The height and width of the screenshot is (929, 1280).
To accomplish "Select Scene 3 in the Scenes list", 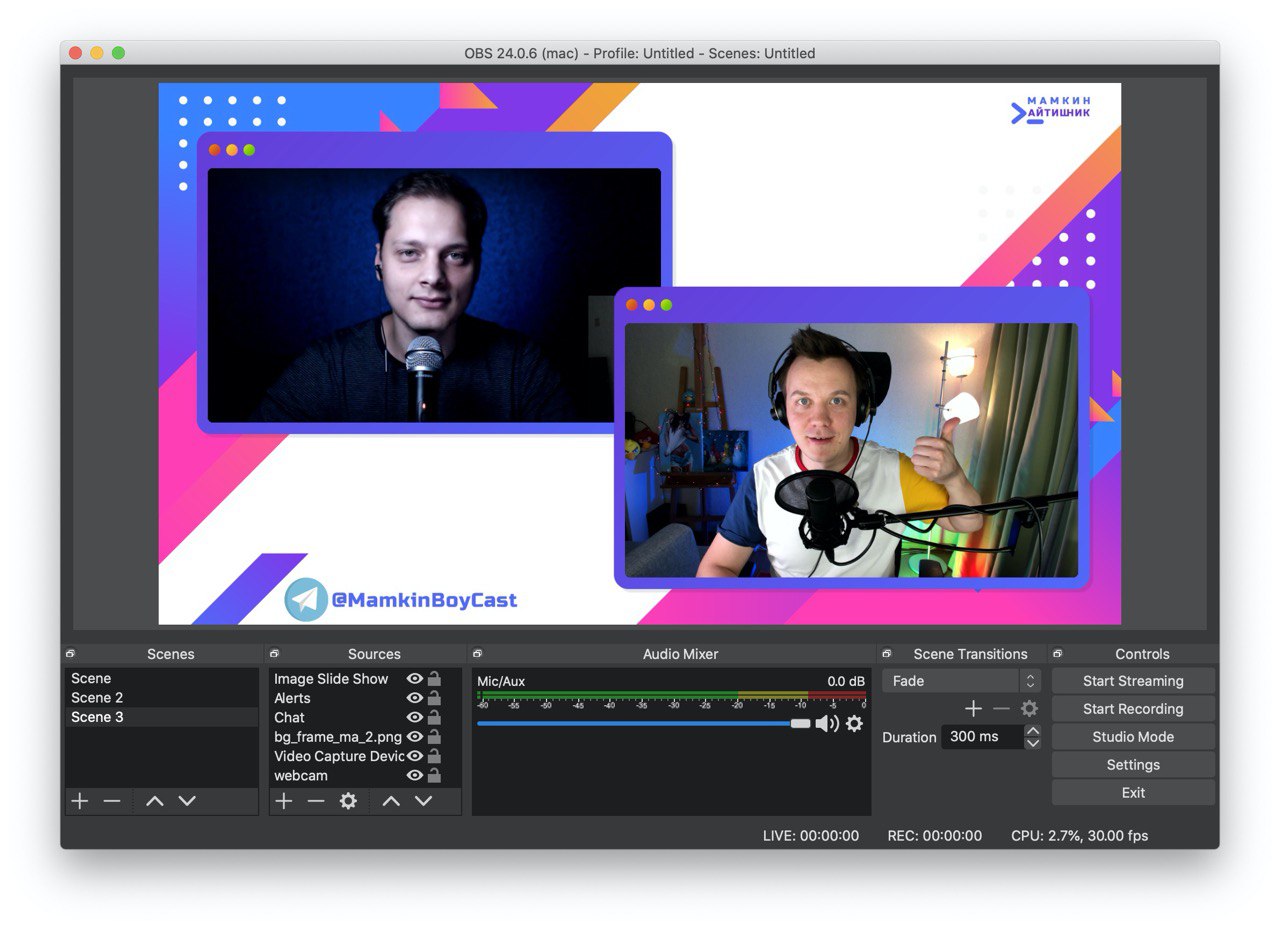I will (x=162, y=717).
